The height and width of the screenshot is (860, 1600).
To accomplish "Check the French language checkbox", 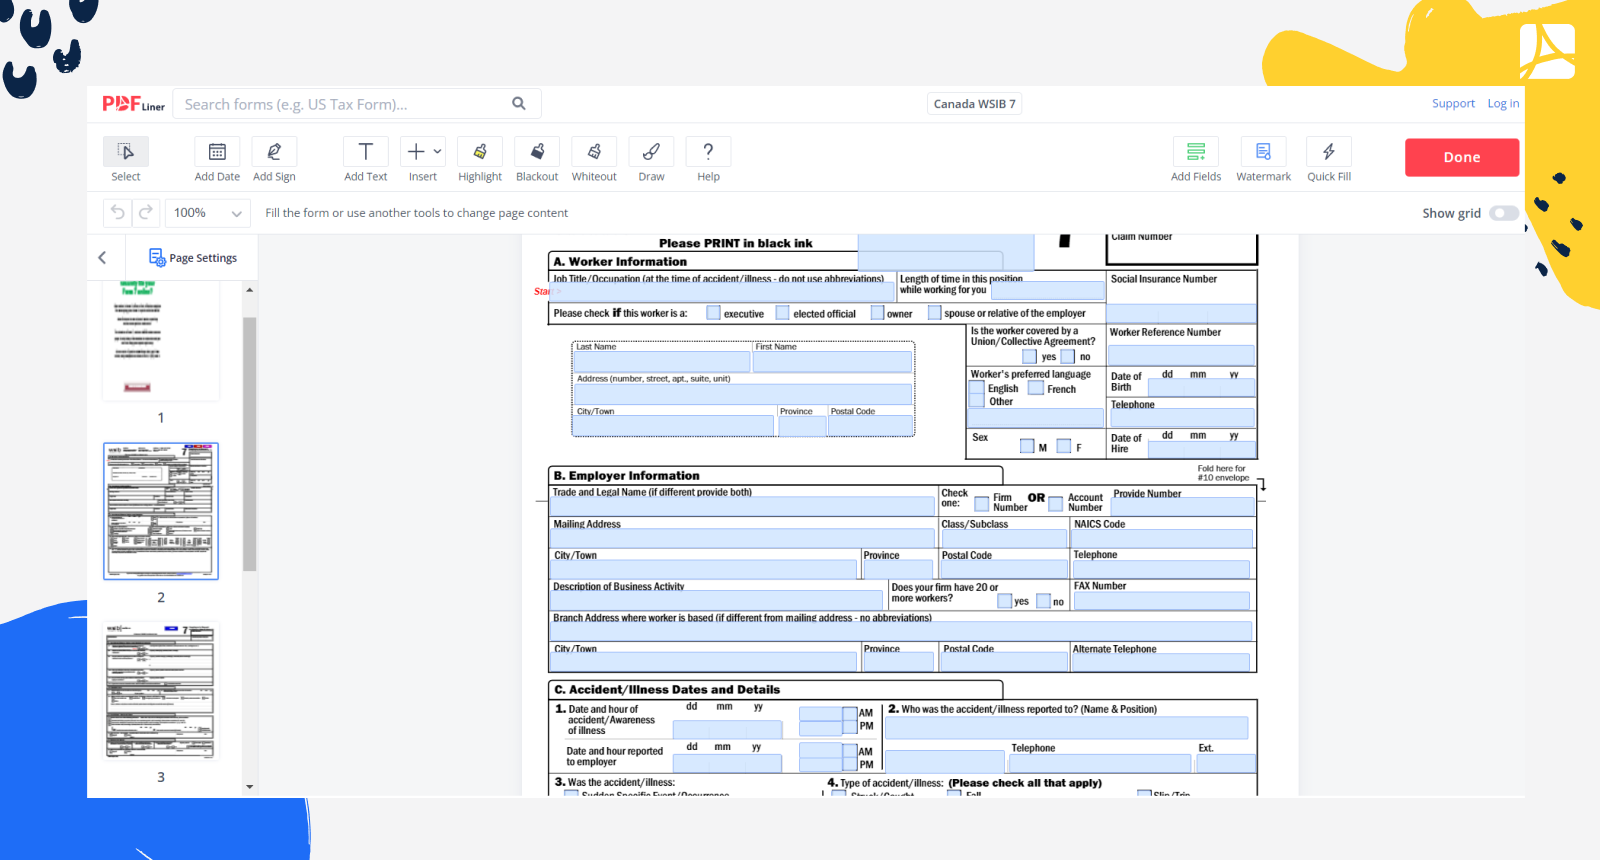I will coord(1037,388).
